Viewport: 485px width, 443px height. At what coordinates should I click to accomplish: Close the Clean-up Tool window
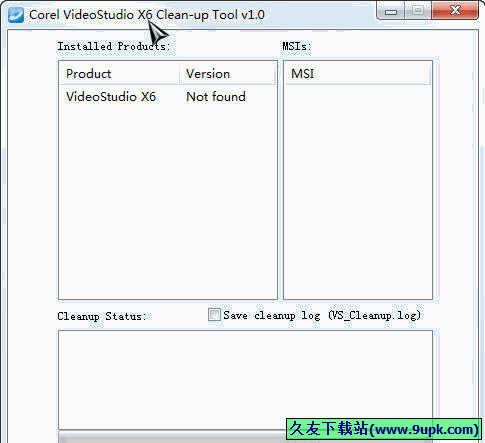(455, 11)
